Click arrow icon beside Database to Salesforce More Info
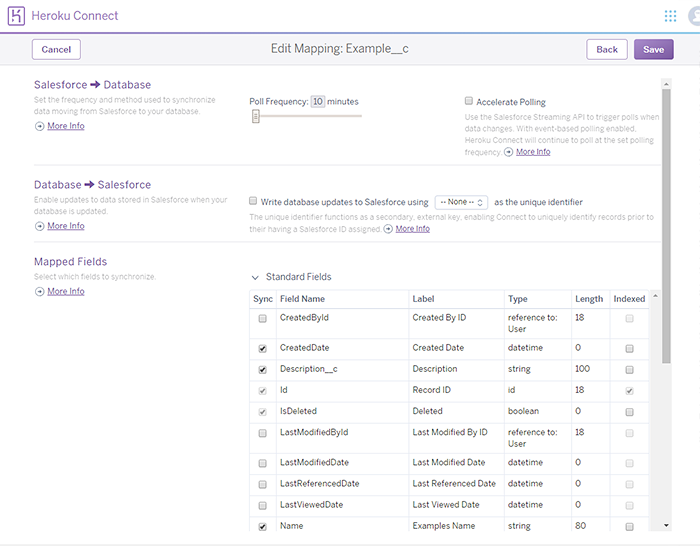The image size is (700, 546). pyautogui.click(x=40, y=226)
